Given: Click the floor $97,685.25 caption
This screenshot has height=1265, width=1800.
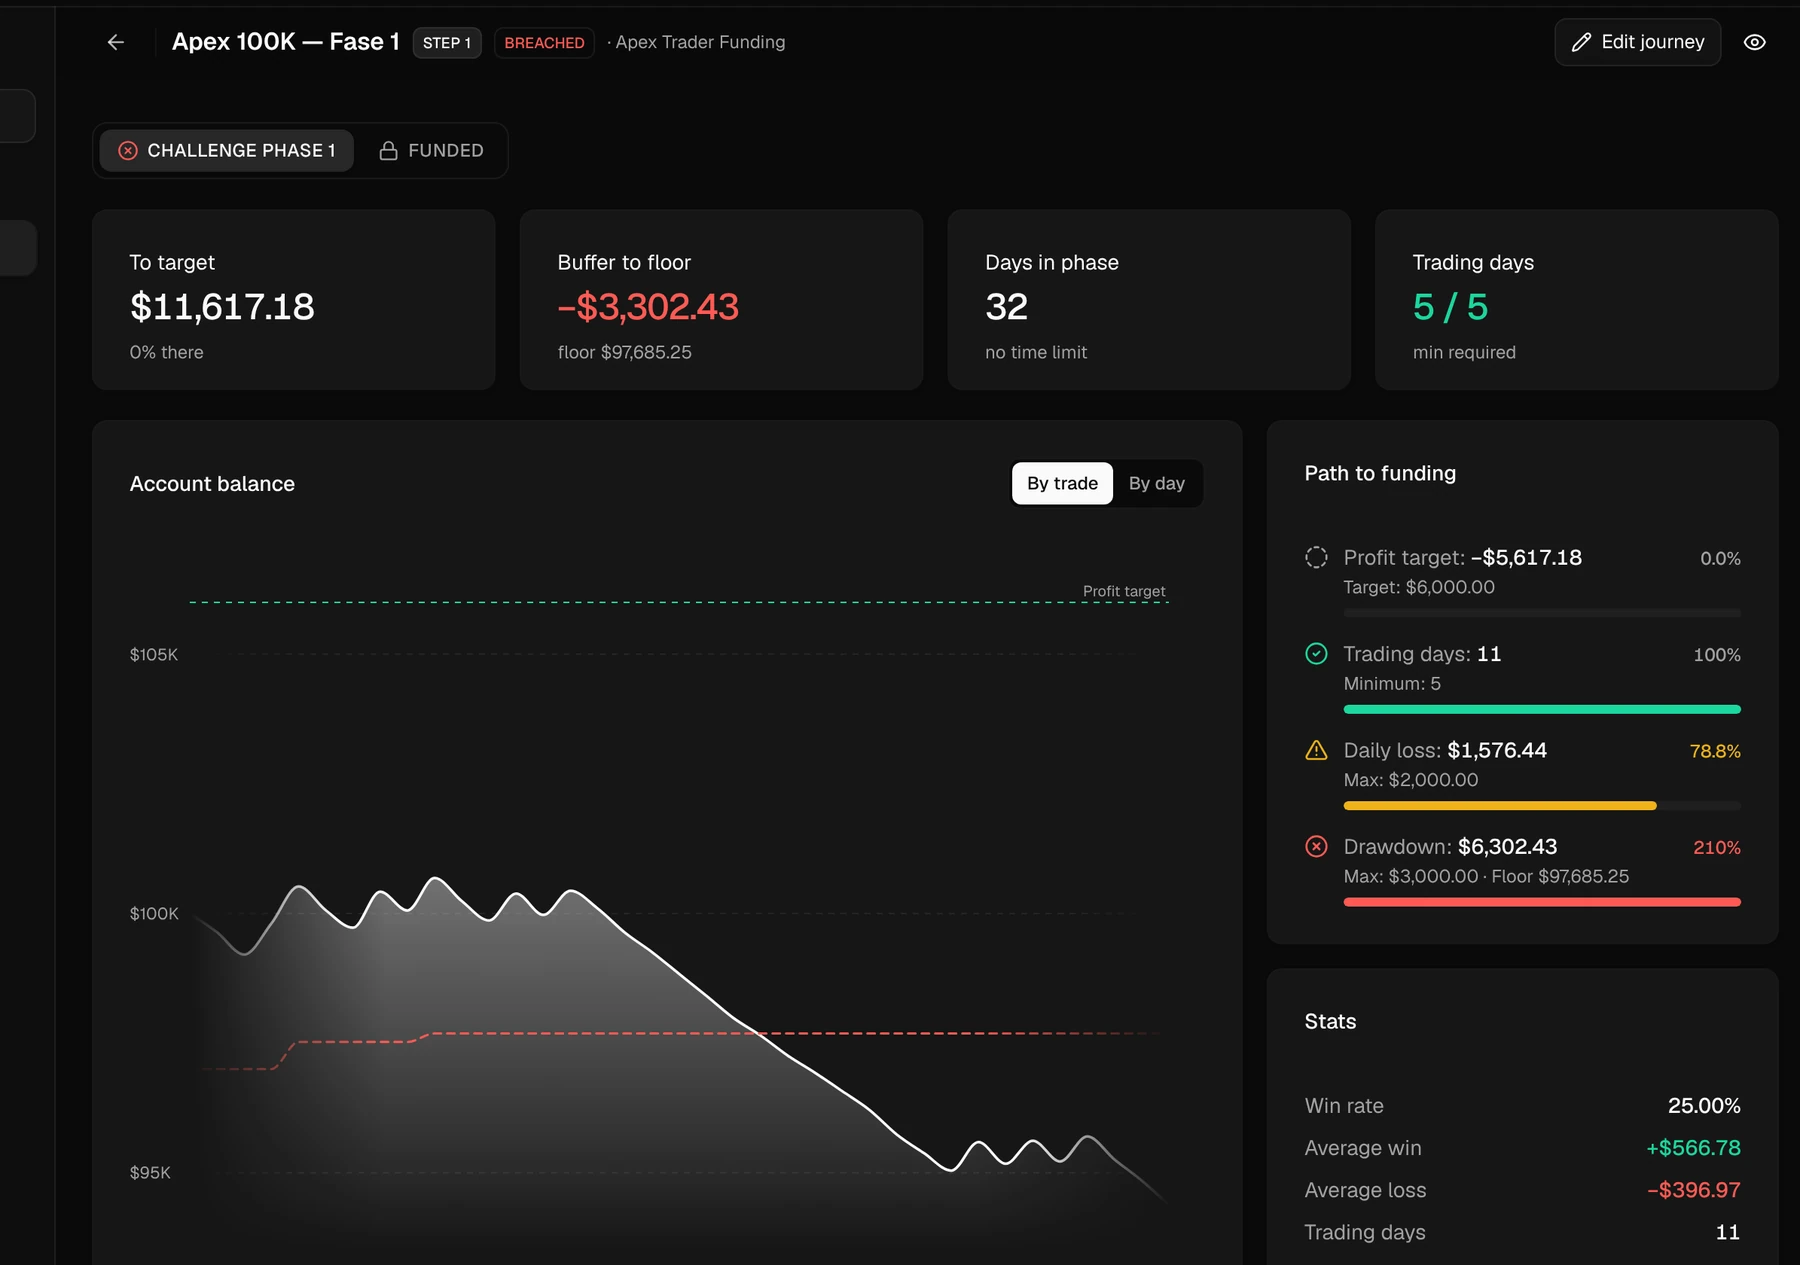Looking at the screenshot, I should click(625, 352).
